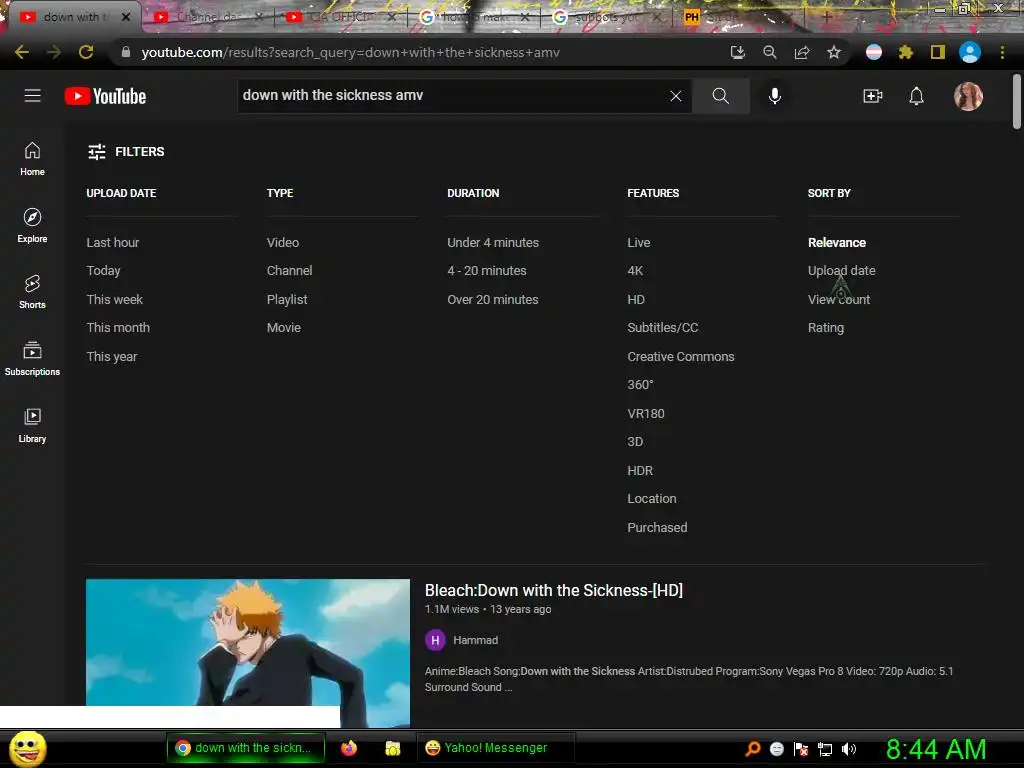Enable the VR180 filter
The image size is (1024, 768).
tap(646, 413)
